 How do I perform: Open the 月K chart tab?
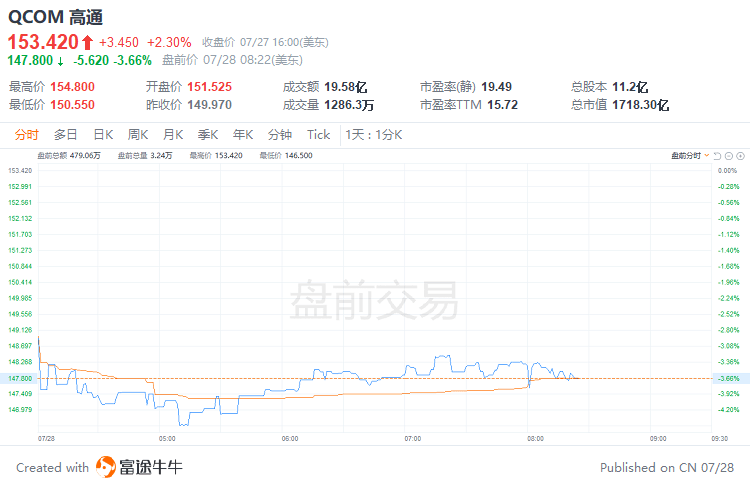pos(173,135)
